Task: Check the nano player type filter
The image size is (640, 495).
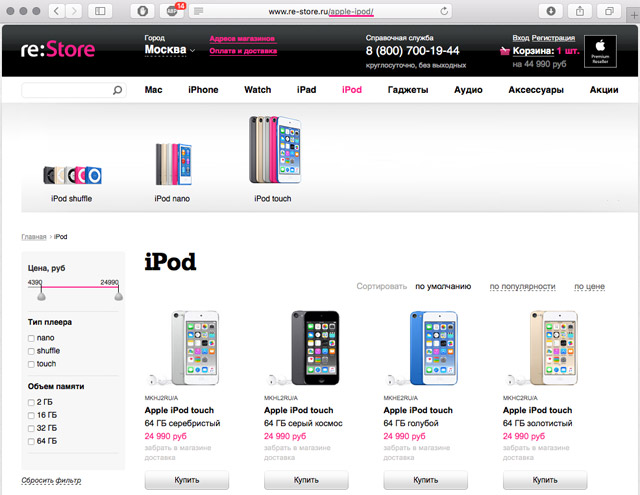Action: [31, 338]
